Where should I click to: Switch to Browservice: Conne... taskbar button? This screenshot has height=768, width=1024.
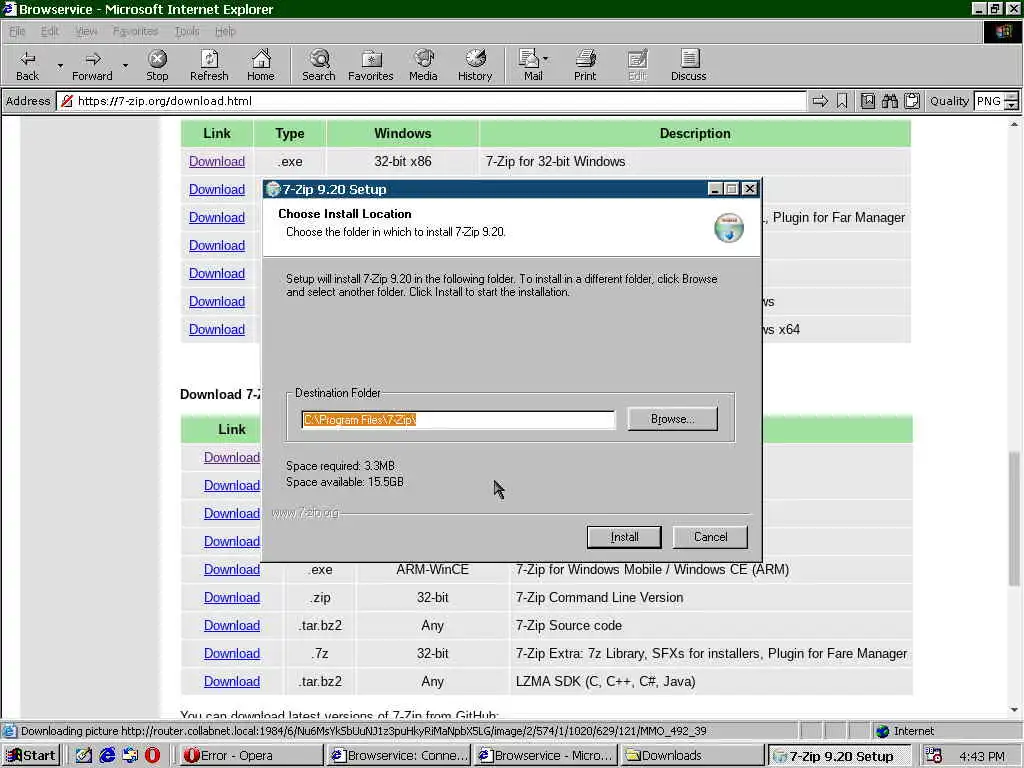click(398, 756)
